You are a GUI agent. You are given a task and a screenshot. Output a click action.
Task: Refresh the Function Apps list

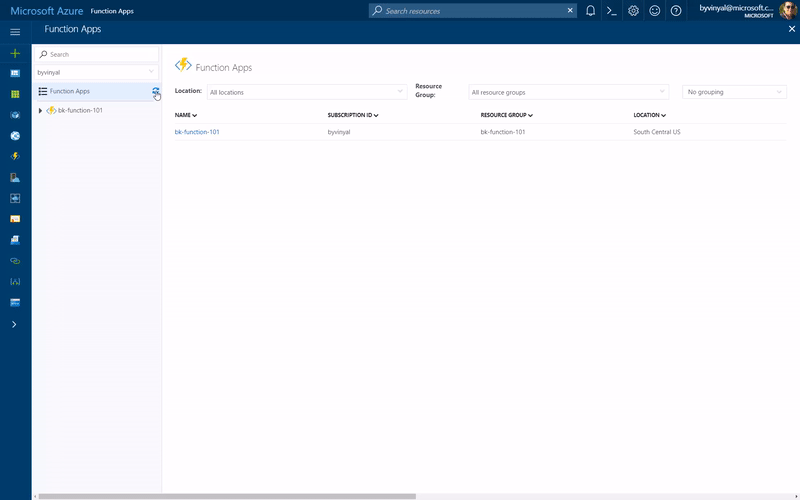[155, 91]
